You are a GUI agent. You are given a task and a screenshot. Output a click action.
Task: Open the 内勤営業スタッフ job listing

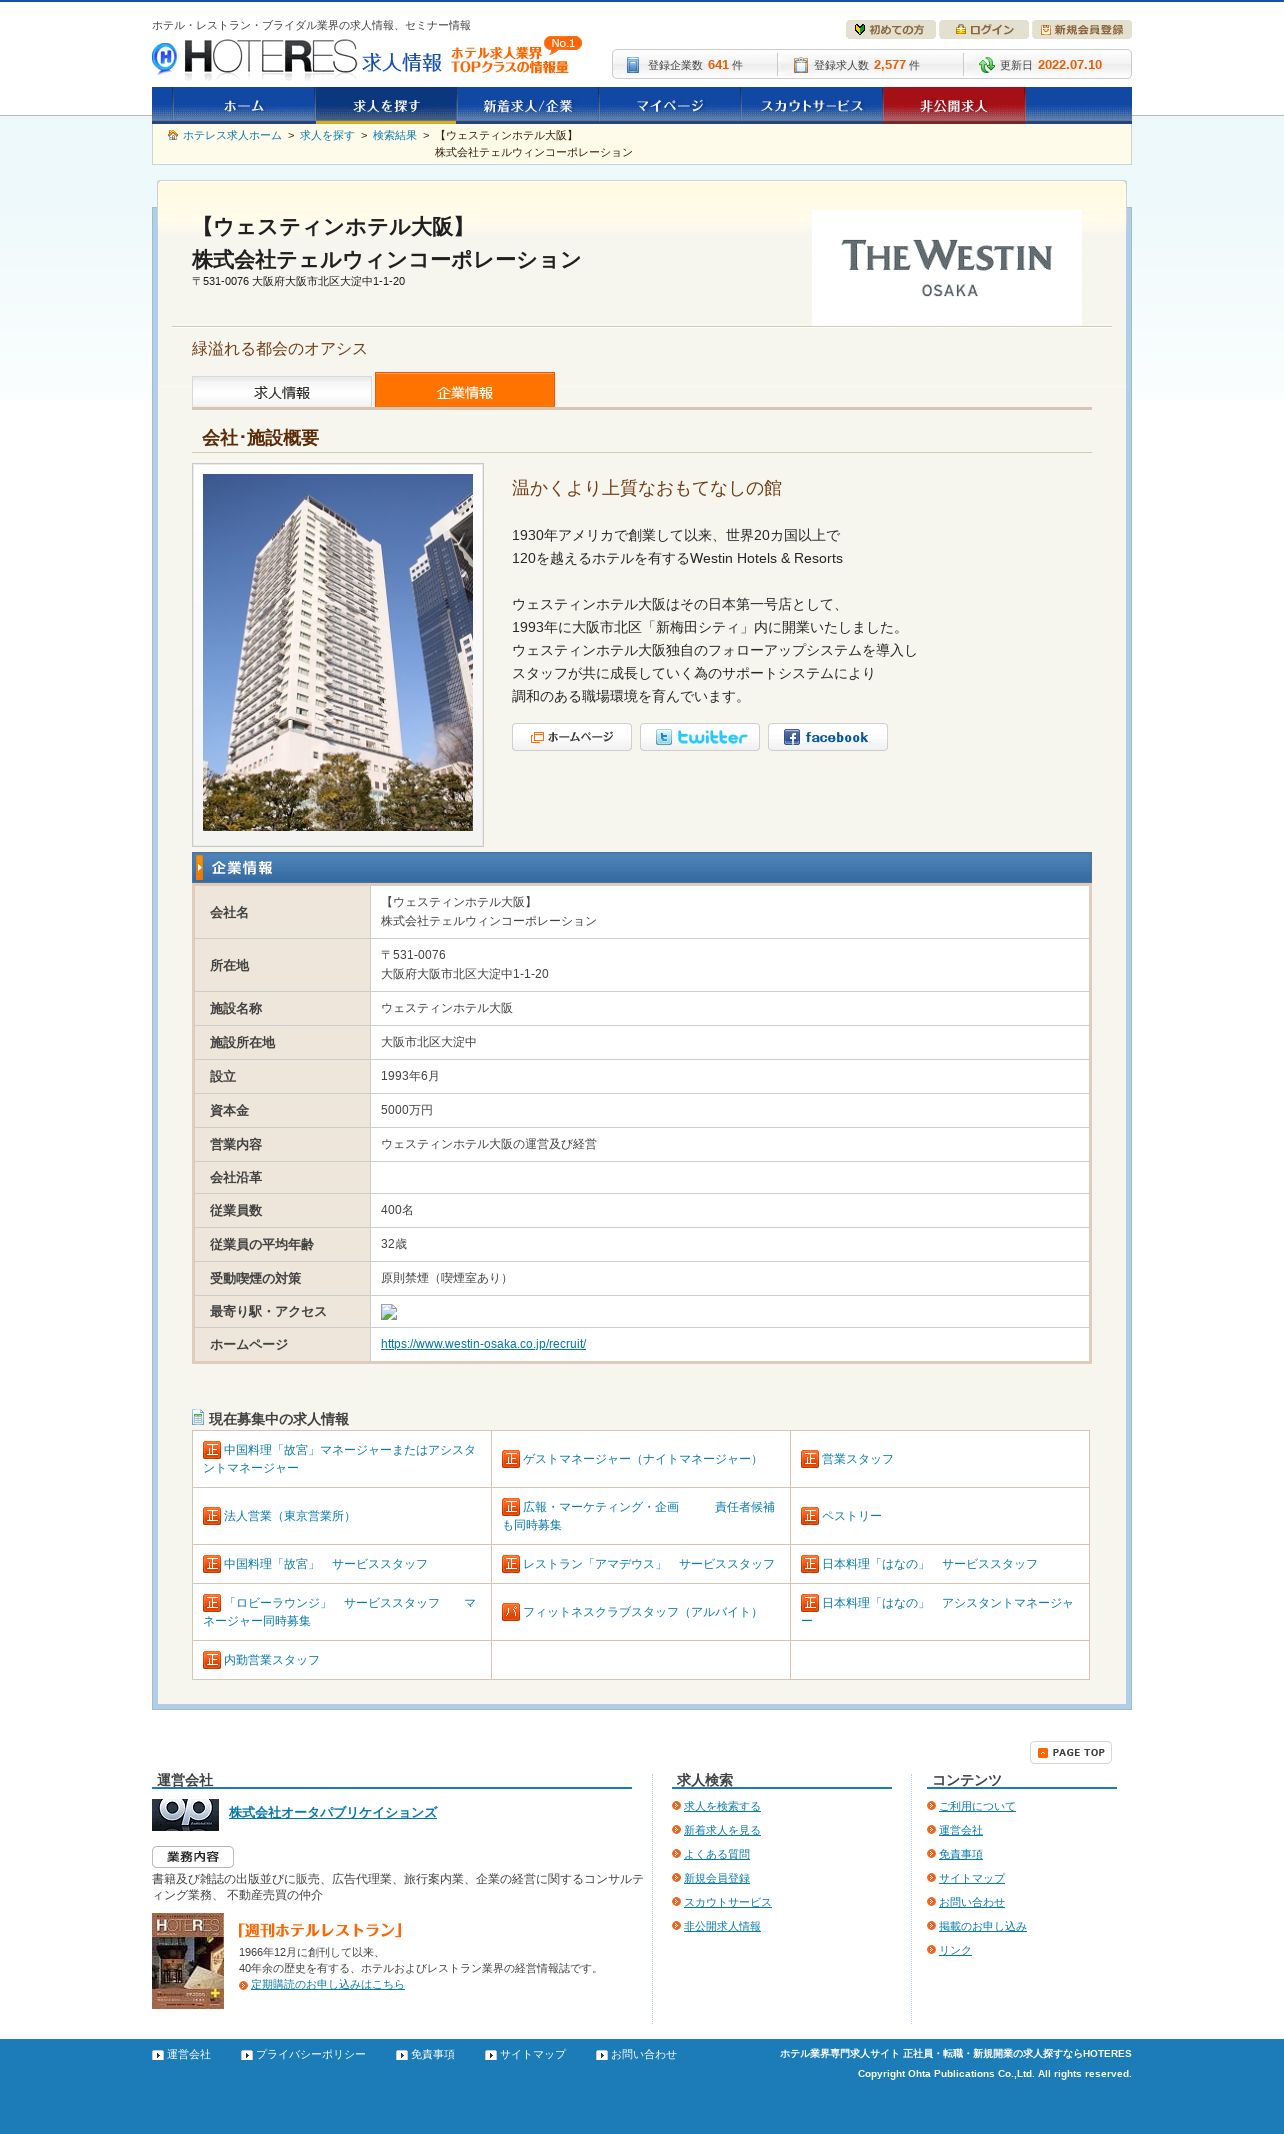(272, 1660)
